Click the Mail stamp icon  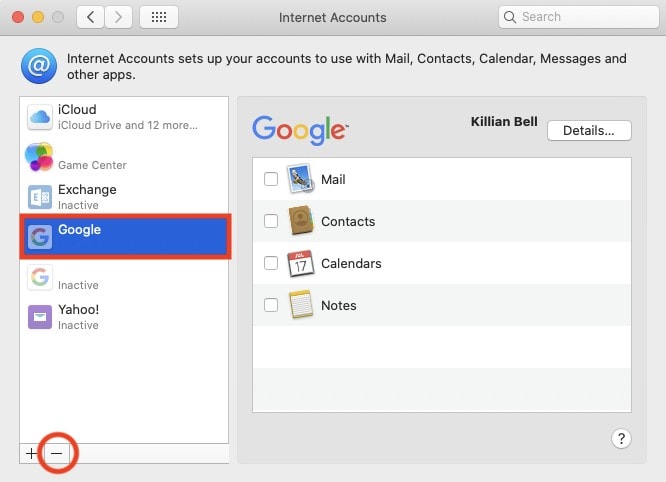[300, 180]
